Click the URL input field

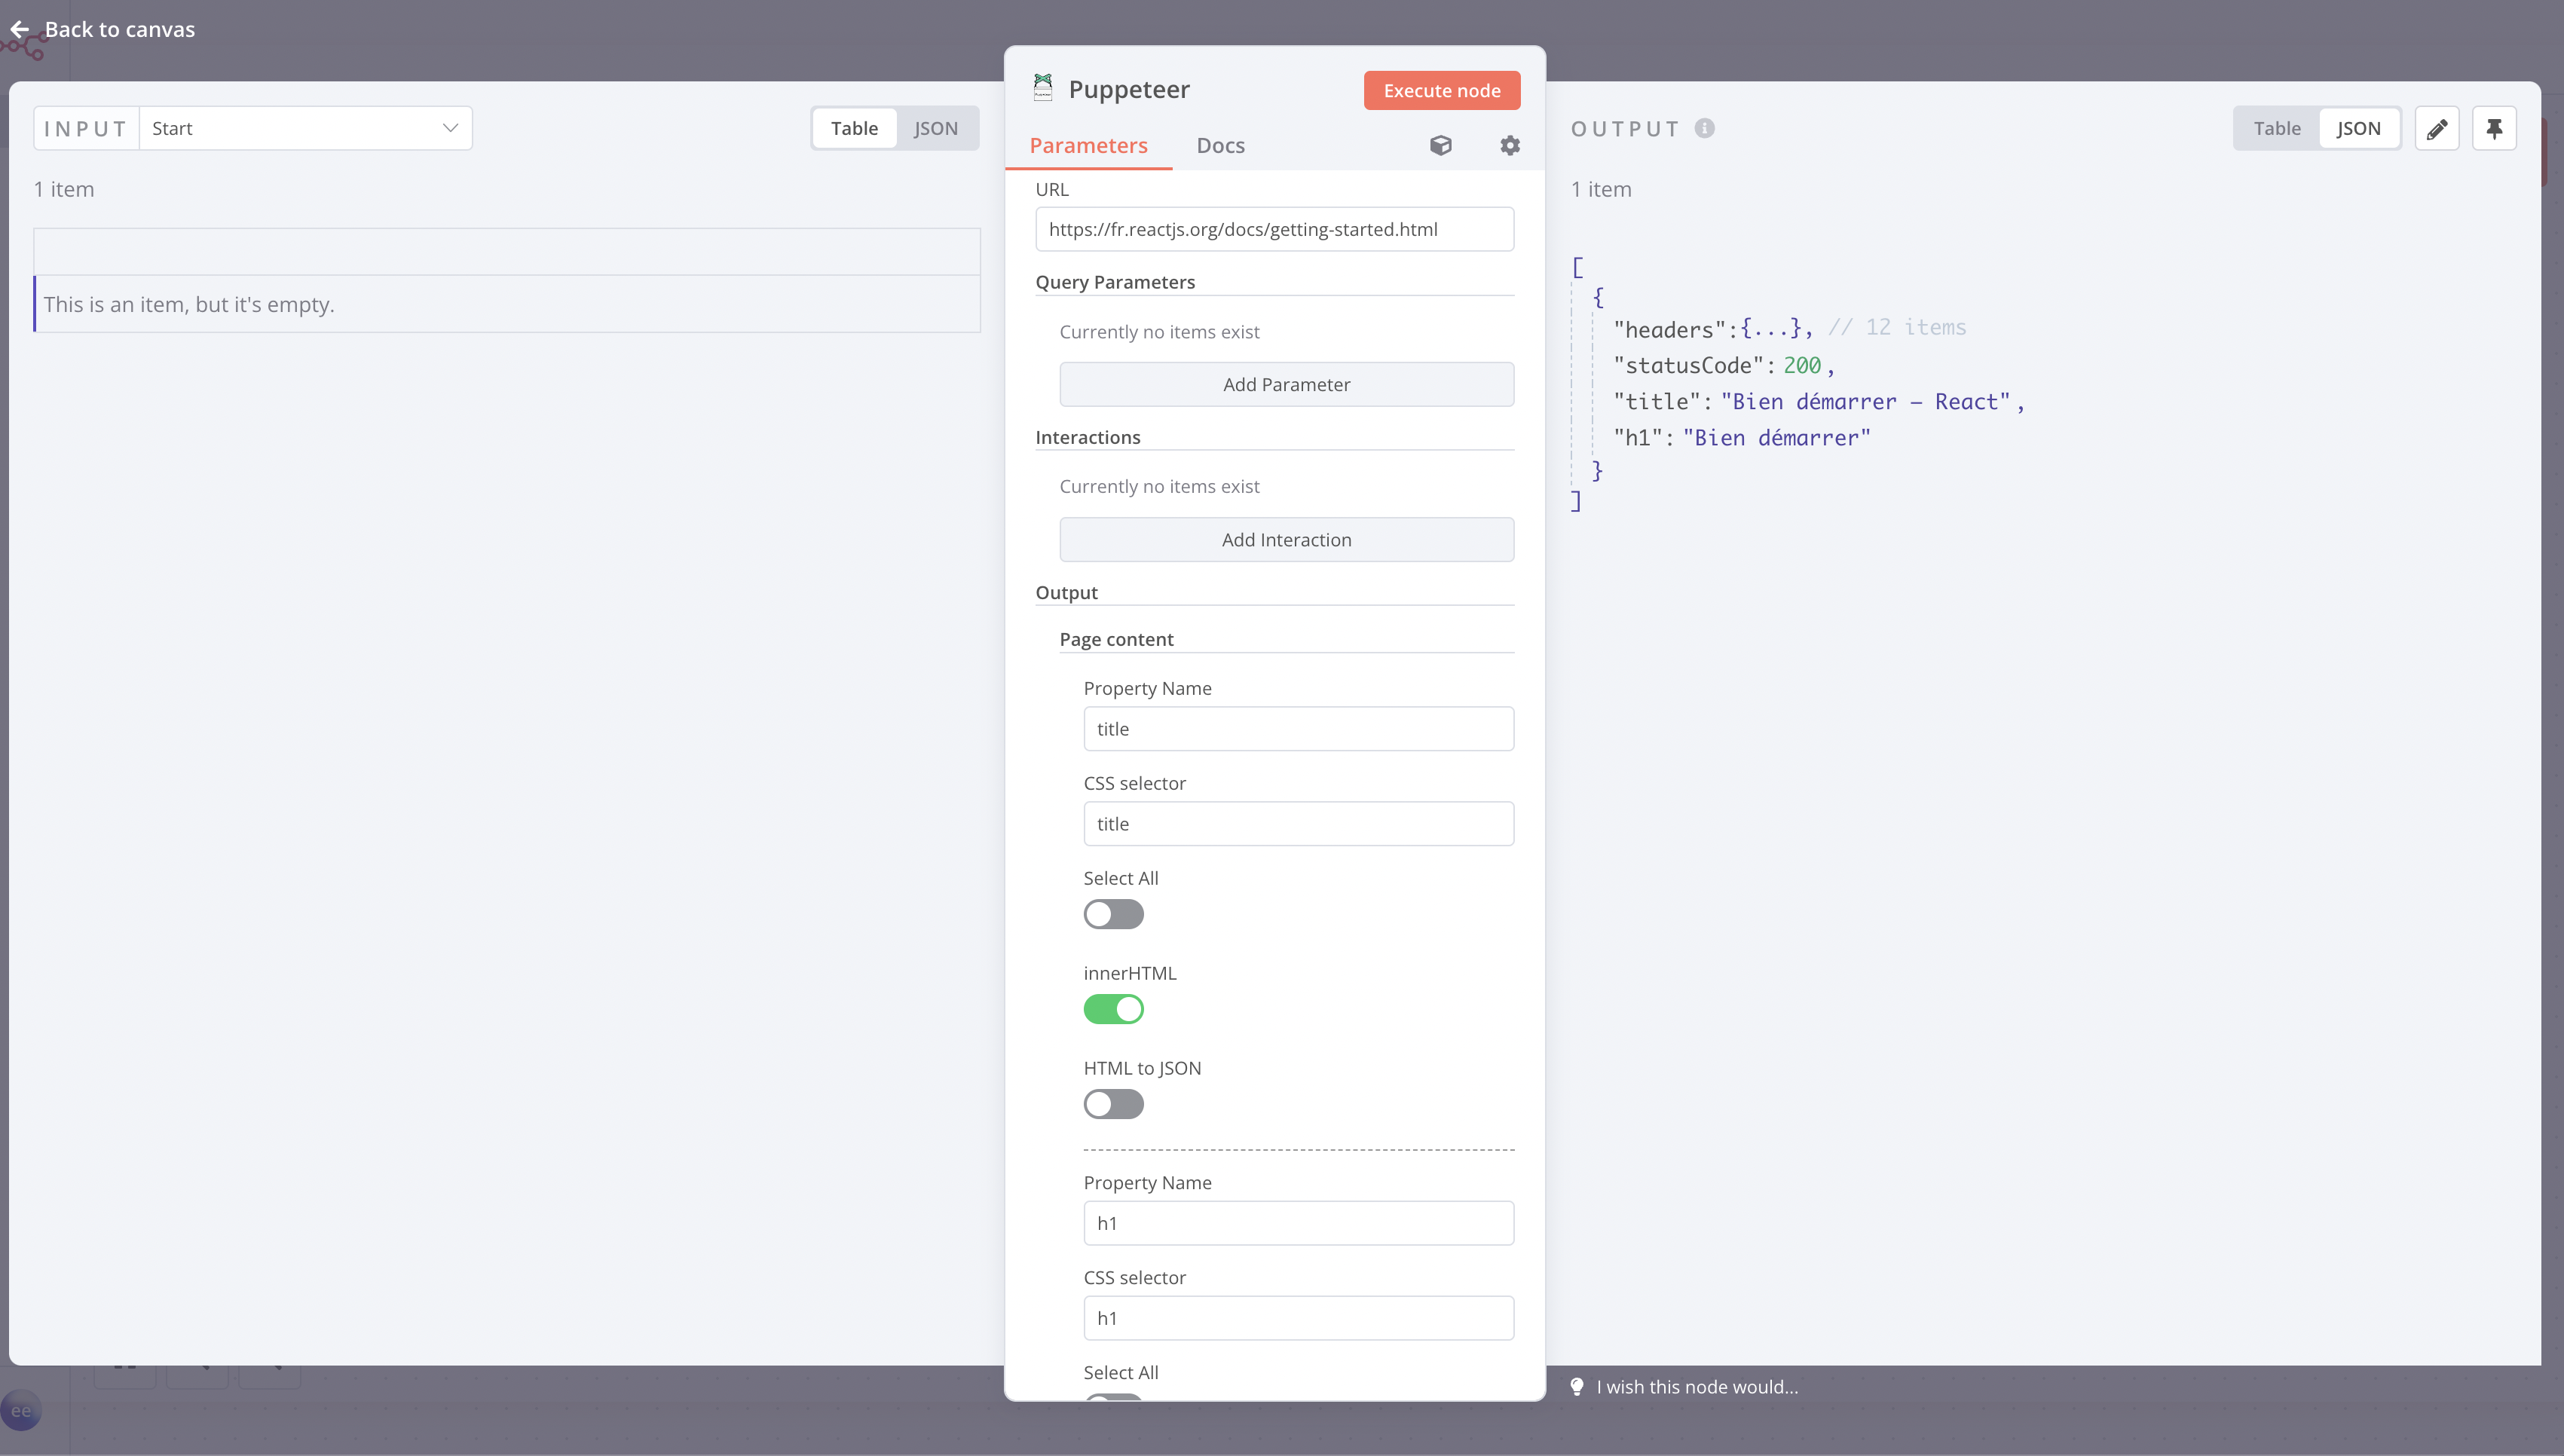pyautogui.click(x=1274, y=230)
